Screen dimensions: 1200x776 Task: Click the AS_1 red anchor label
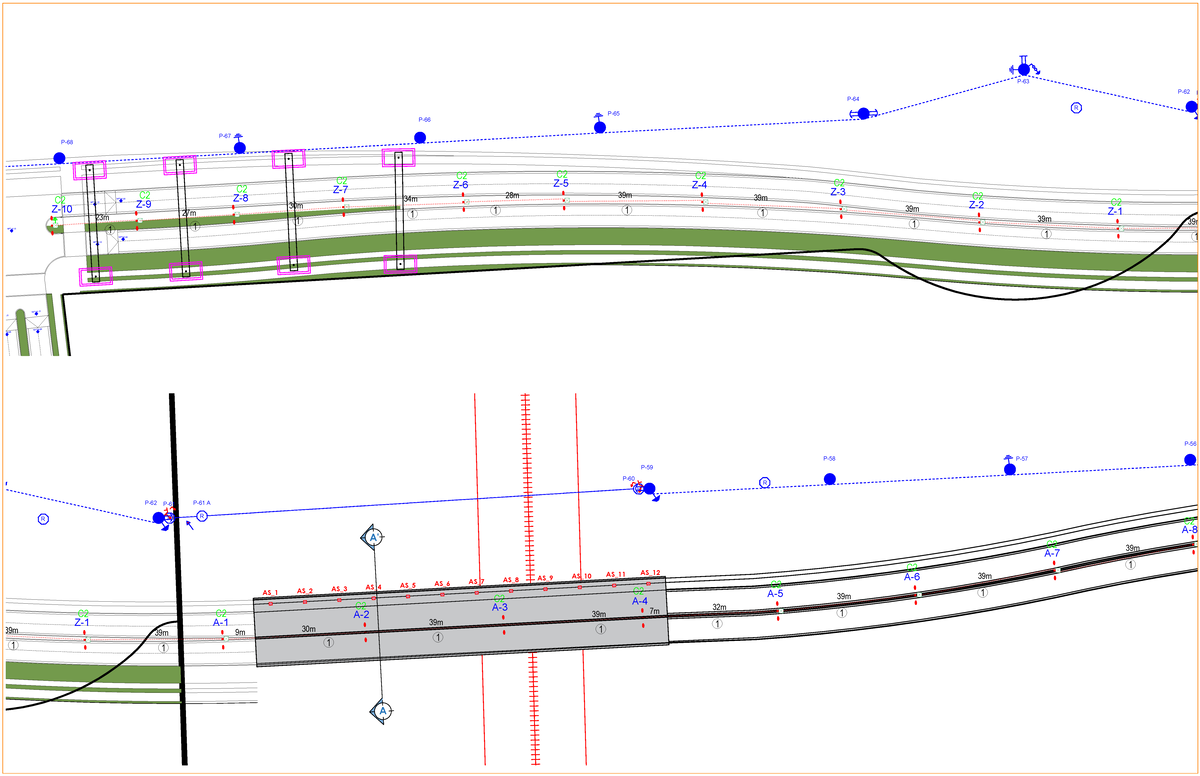click(x=270, y=592)
